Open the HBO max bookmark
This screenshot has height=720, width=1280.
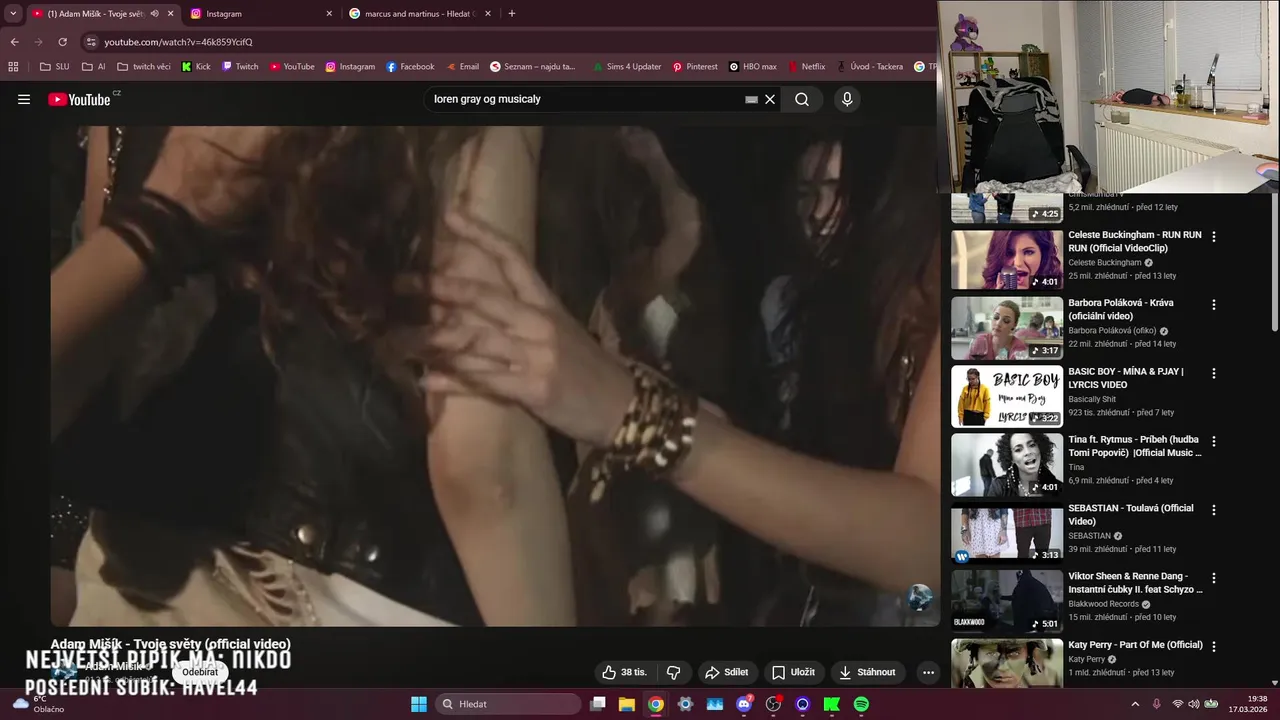[x=753, y=67]
